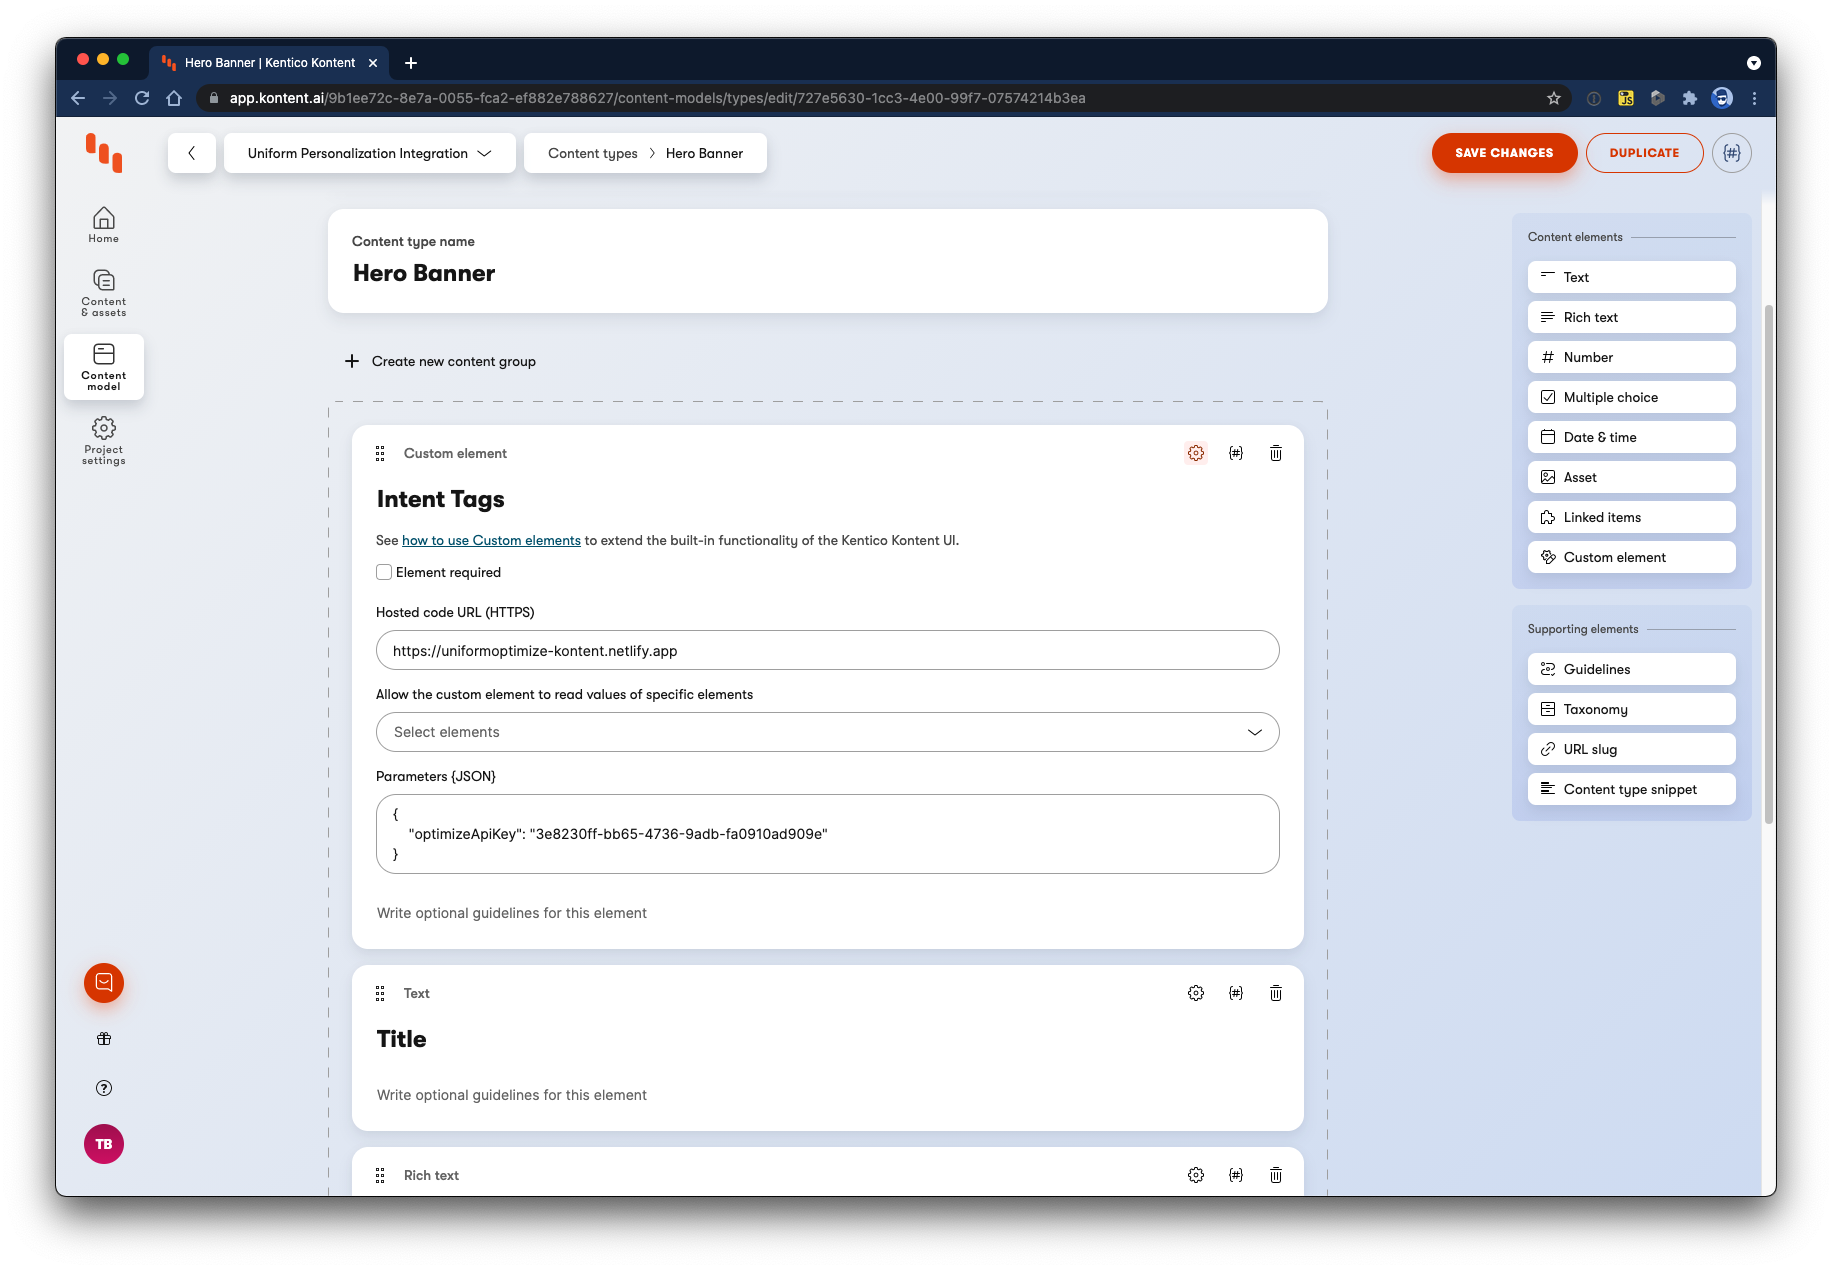Delete the Title text element

coord(1276,993)
